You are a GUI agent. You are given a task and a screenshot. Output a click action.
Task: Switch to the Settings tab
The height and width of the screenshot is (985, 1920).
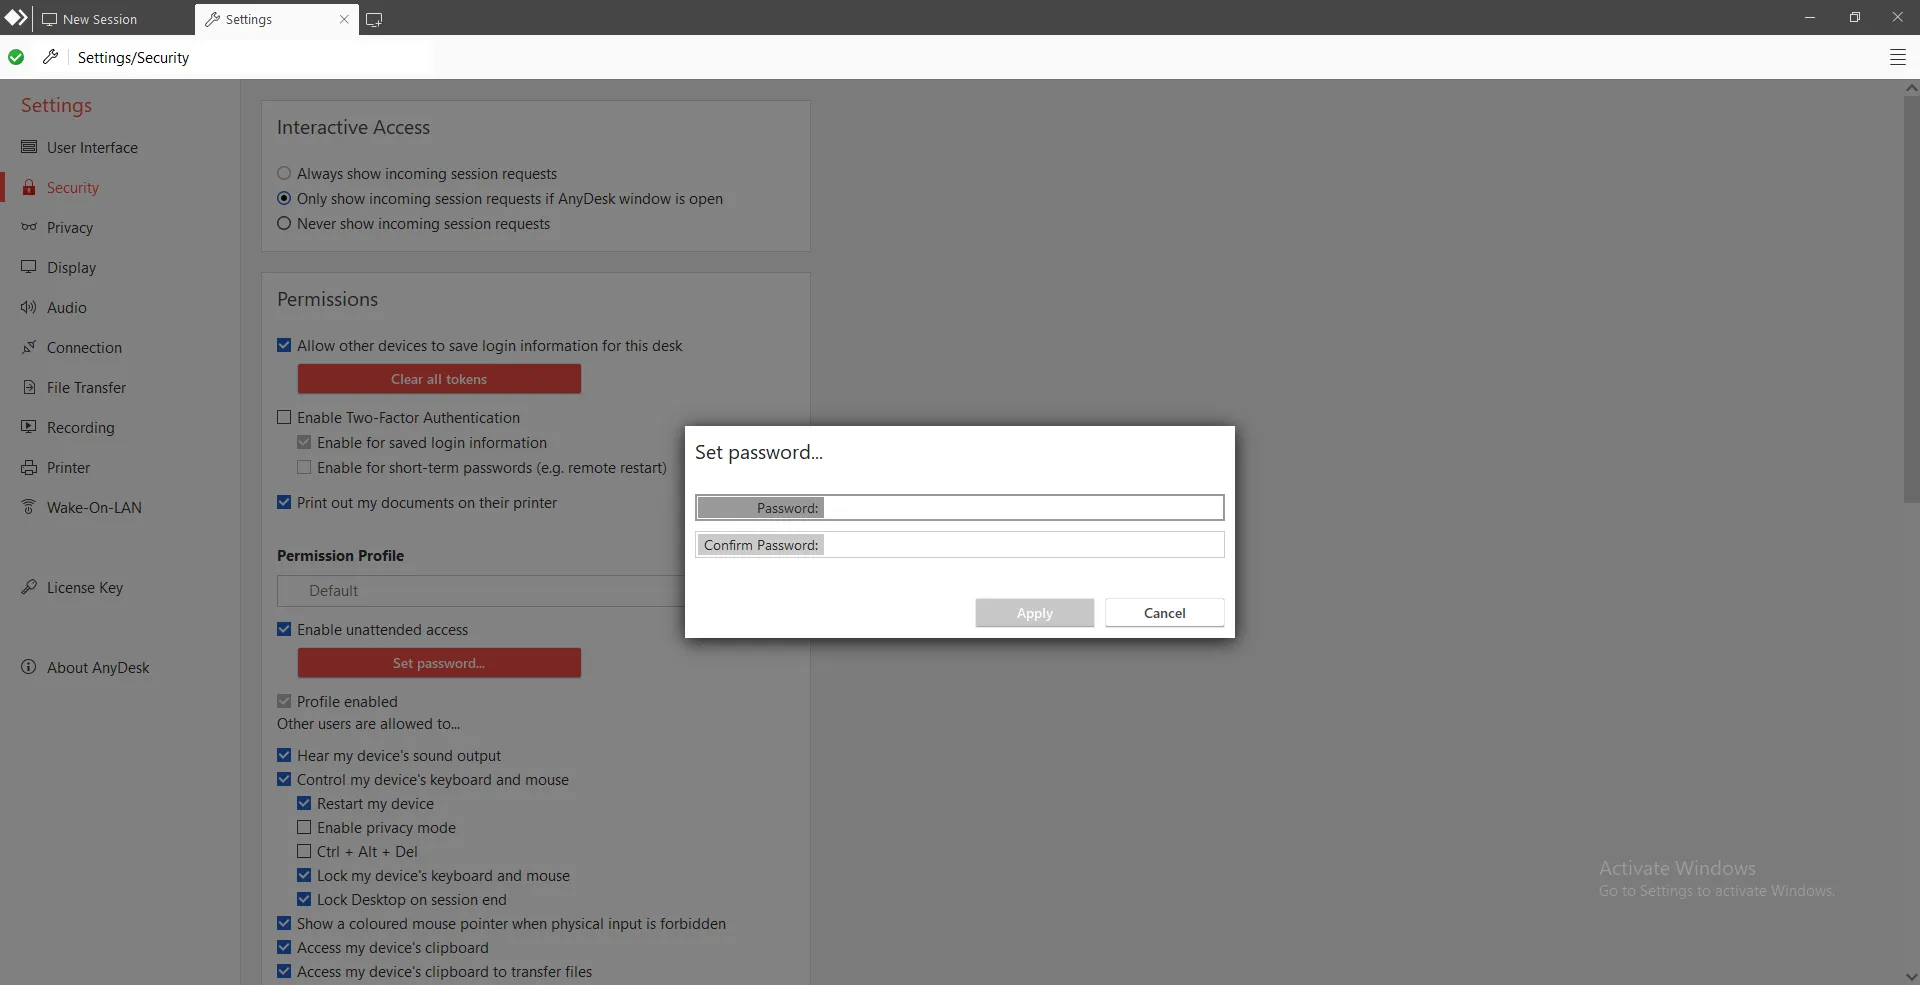coord(251,19)
